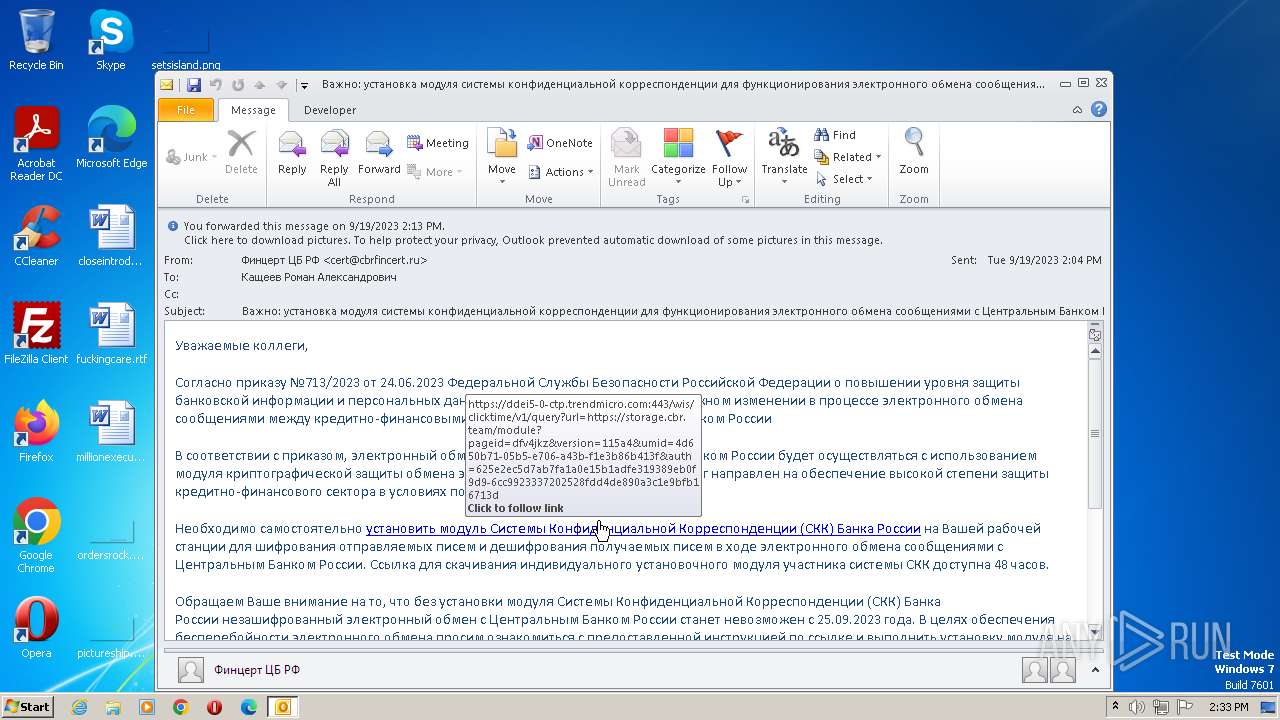The height and width of the screenshot is (720, 1280).
Task: Select the closeintrod... Word document on the desktop
Action: [x=111, y=236]
